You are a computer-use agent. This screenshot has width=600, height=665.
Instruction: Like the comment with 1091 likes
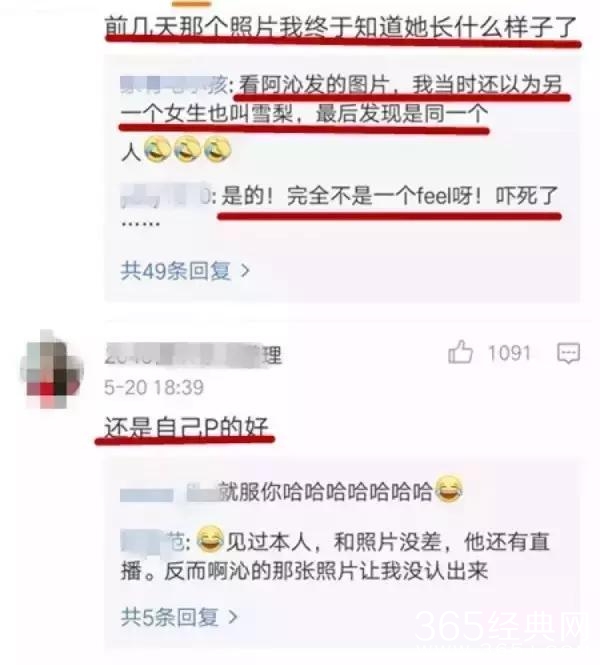point(460,352)
